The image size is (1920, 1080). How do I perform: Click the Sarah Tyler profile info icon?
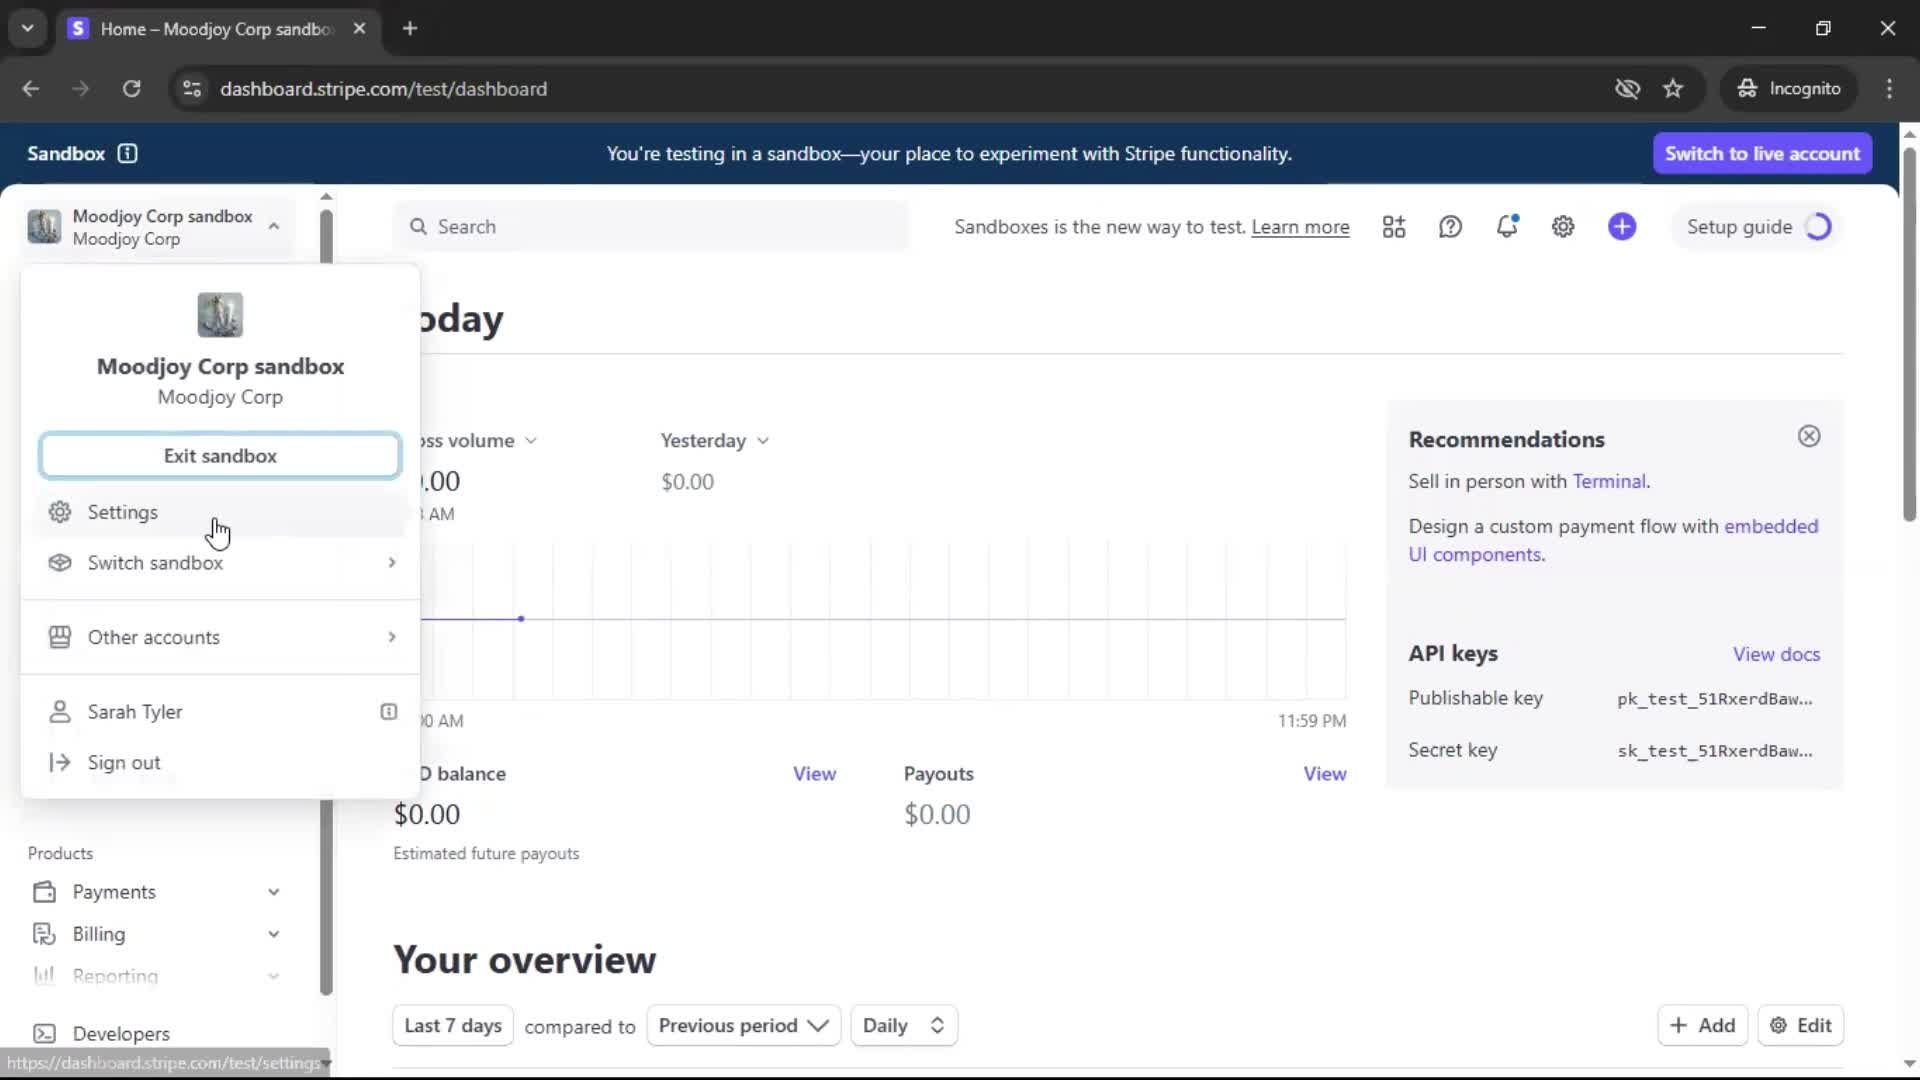pyautogui.click(x=389, y=712)
